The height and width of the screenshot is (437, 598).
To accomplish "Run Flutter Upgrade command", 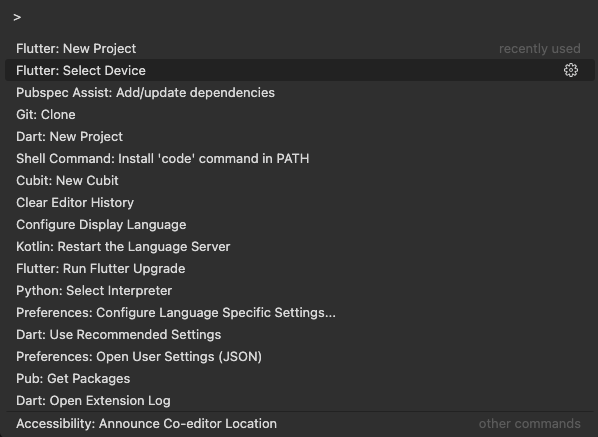I will coord(300,268).
